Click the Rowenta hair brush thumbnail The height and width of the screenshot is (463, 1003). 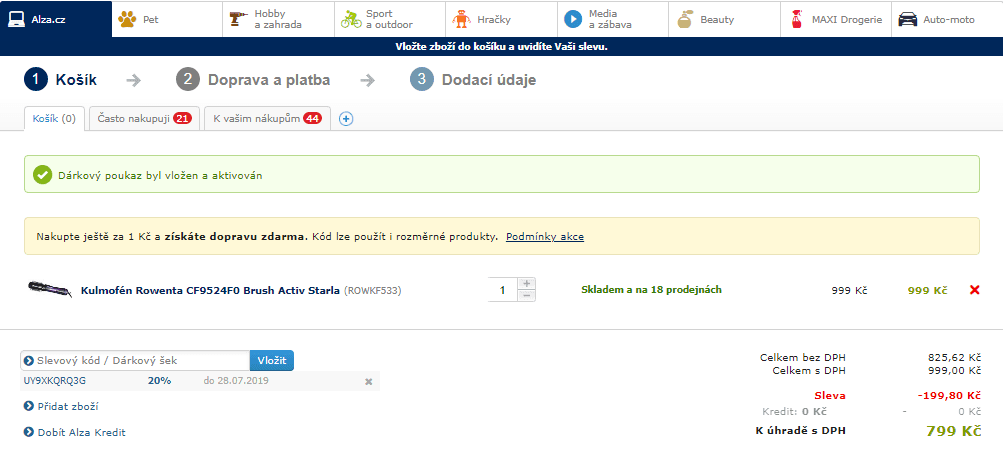tap(51, 289)
